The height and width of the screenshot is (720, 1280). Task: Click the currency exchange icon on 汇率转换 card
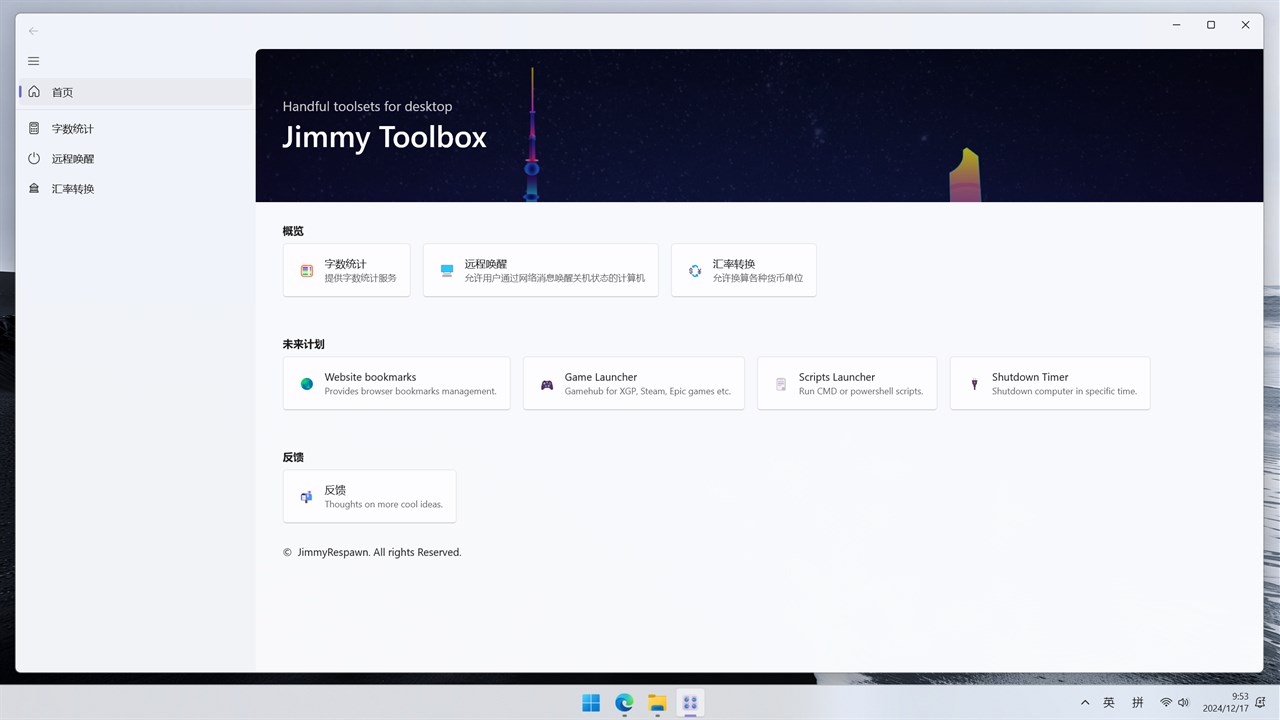pyautogui.click(x=695, y=271)
